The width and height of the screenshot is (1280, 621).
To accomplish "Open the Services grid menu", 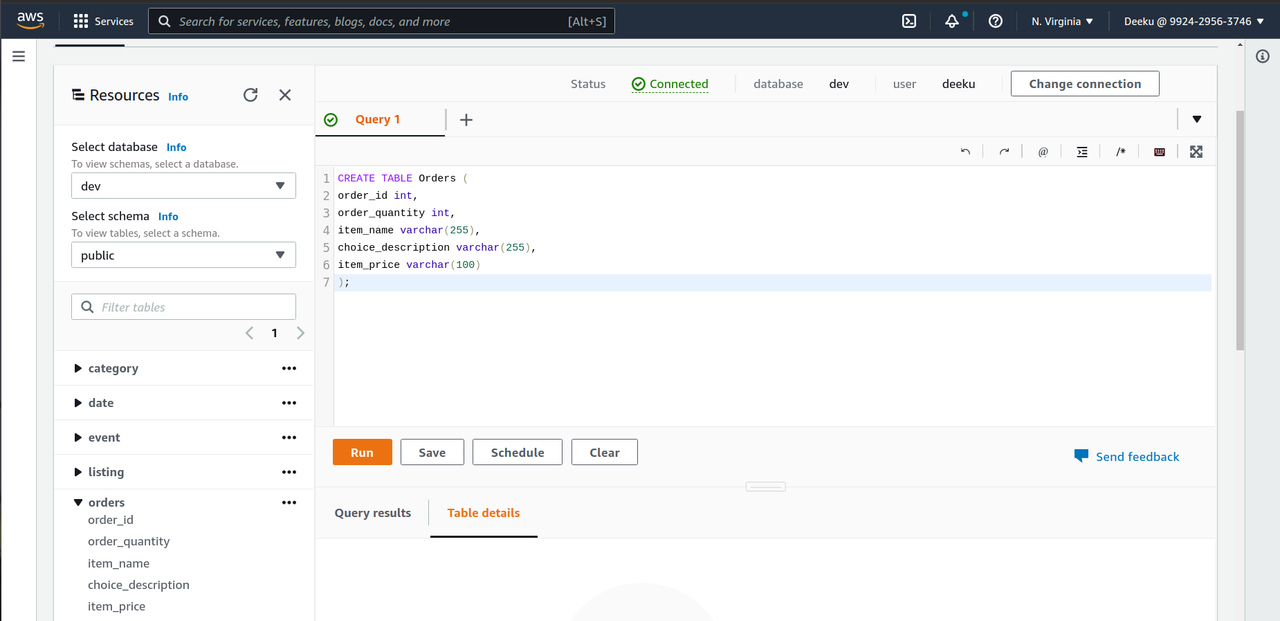I will (x=103, y=21).
